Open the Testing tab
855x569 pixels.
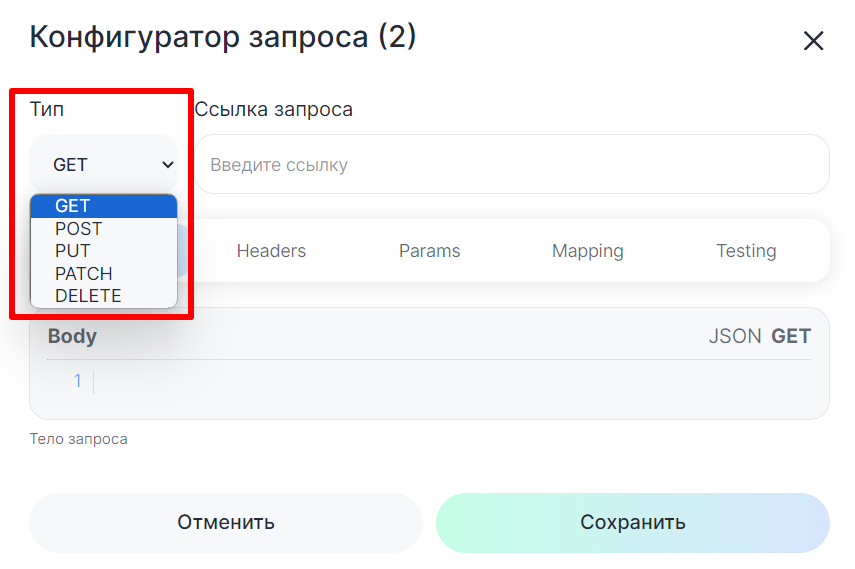click(746, 251)
